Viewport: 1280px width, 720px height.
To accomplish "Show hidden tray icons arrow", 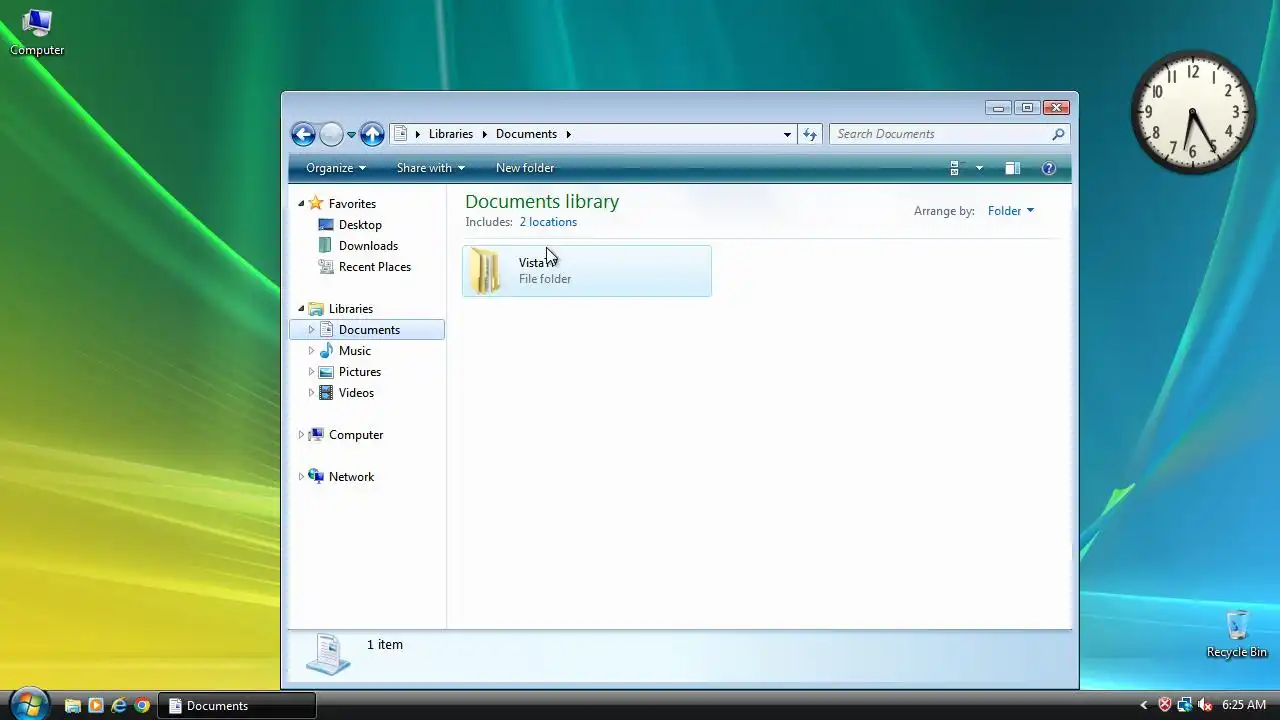I will [1144, 706].
